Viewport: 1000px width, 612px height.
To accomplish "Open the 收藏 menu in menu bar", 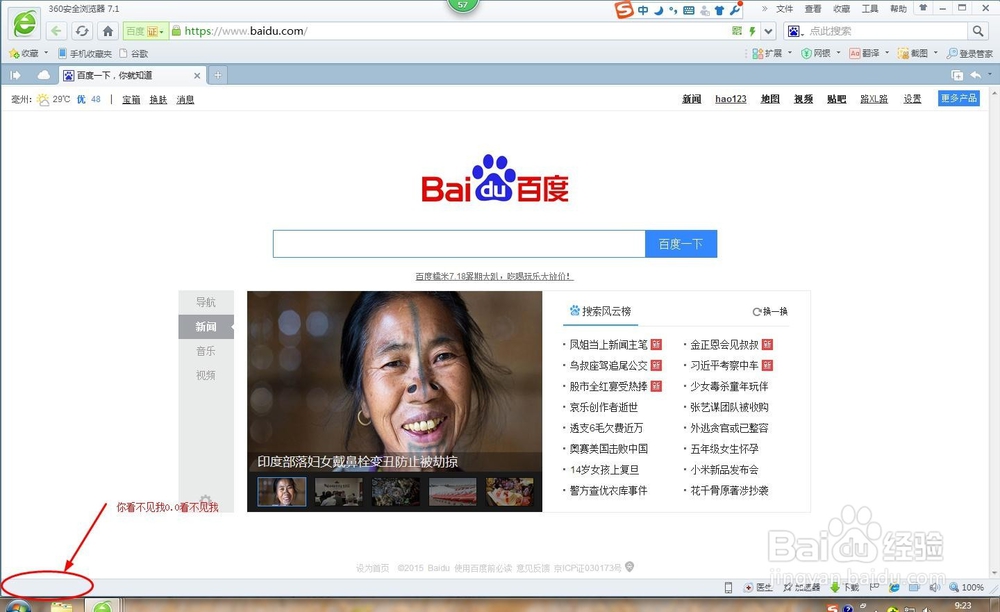I will 842,9.
